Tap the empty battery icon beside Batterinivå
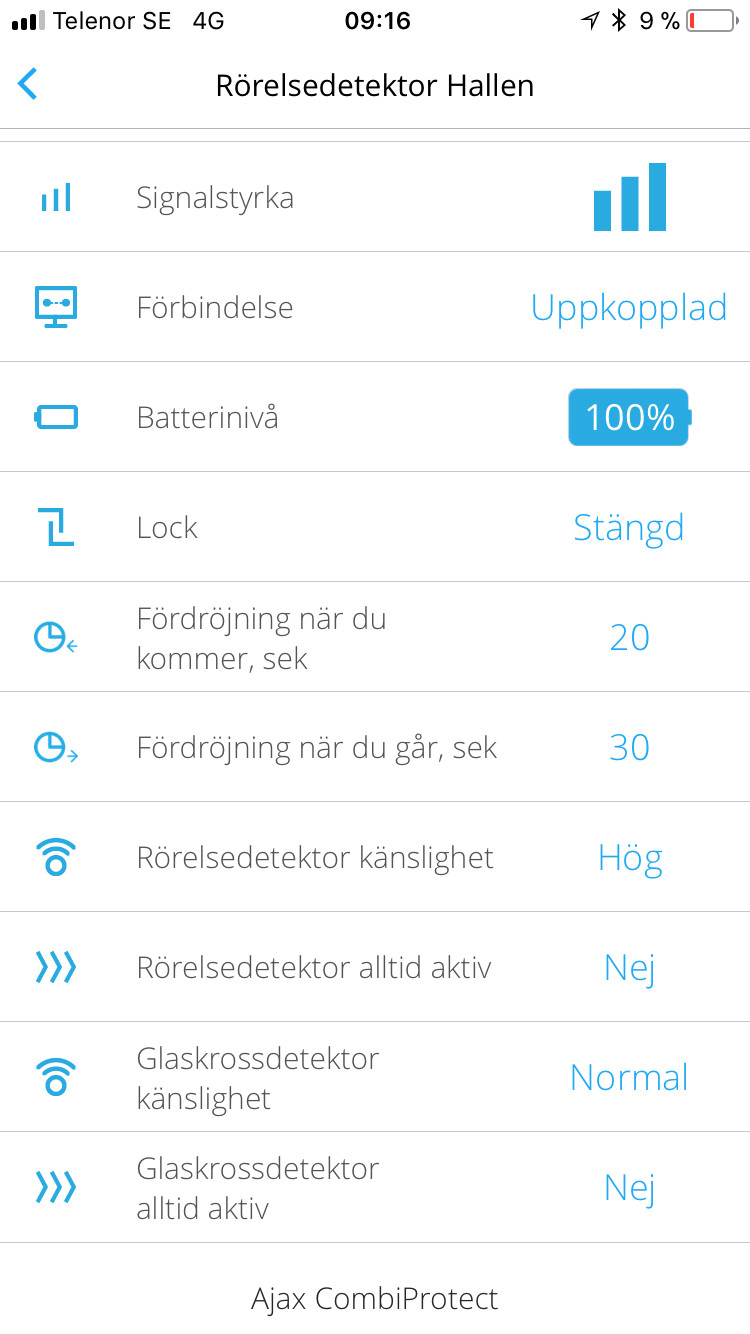The image size is (750, 1334). pos(56,417)
